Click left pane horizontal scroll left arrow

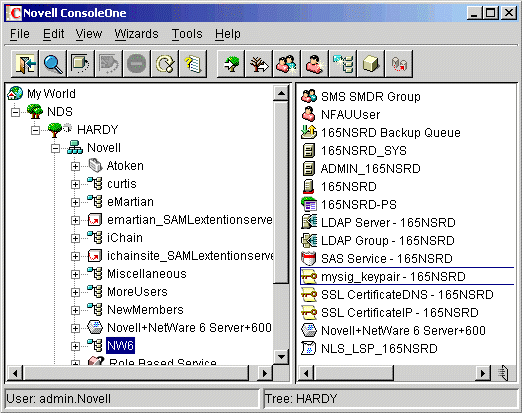tap(15, 373)
